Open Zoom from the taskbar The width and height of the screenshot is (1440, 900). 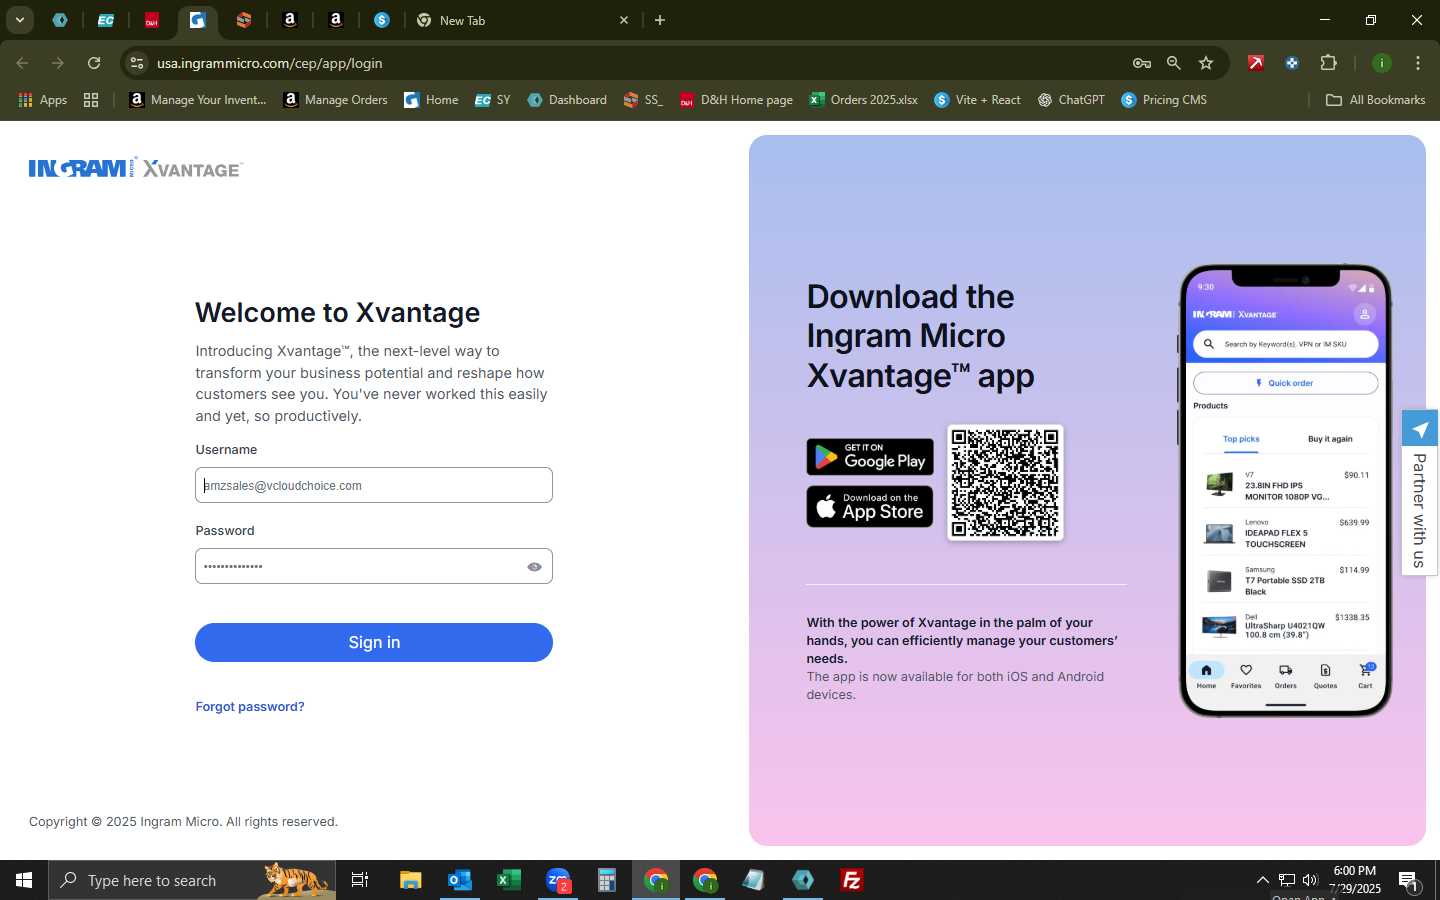[558, 880]
